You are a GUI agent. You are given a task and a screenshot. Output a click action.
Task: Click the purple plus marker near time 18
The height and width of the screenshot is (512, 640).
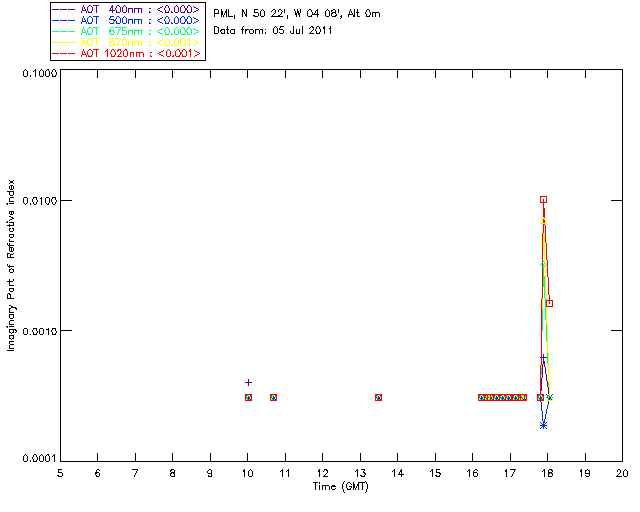click(543, 358)
